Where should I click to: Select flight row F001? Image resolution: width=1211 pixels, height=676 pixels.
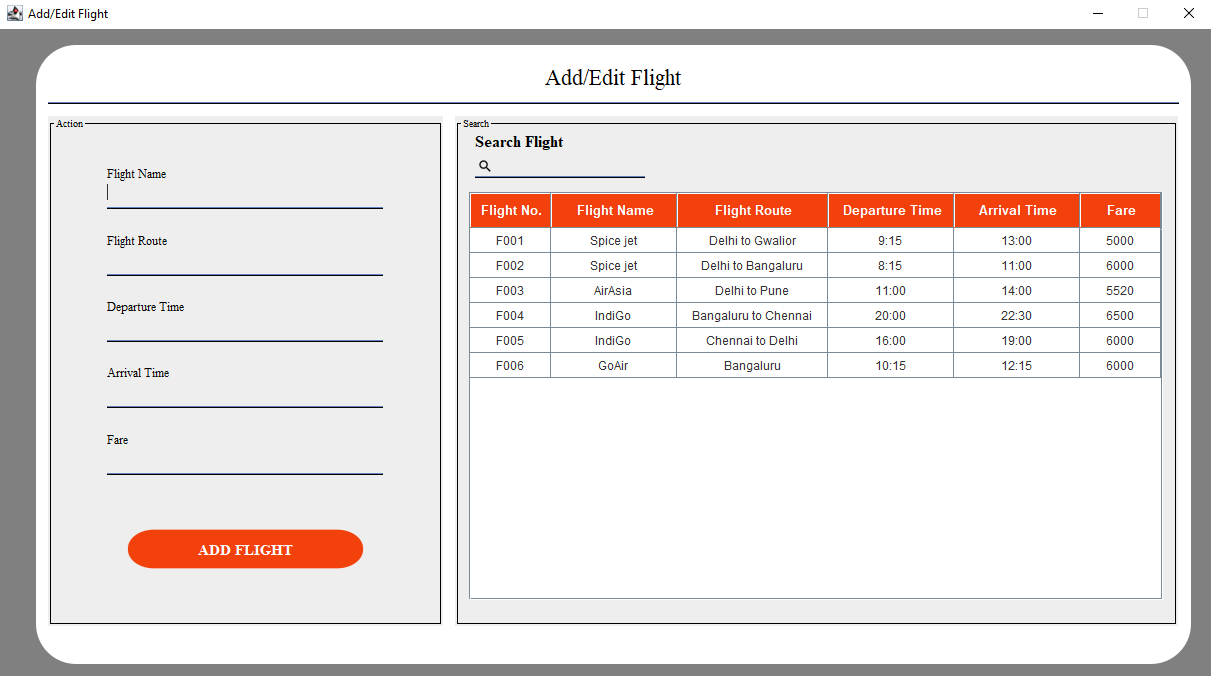pos(510,241)
